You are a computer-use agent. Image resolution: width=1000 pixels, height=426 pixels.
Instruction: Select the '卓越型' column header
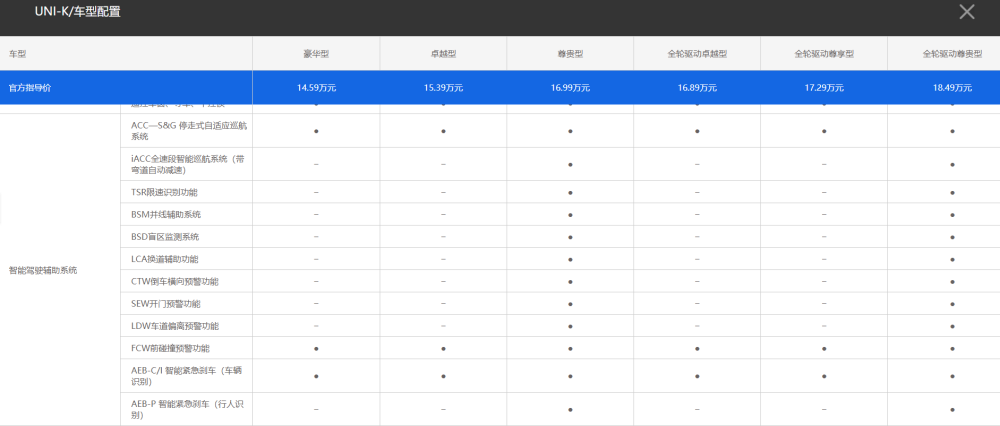443,54
